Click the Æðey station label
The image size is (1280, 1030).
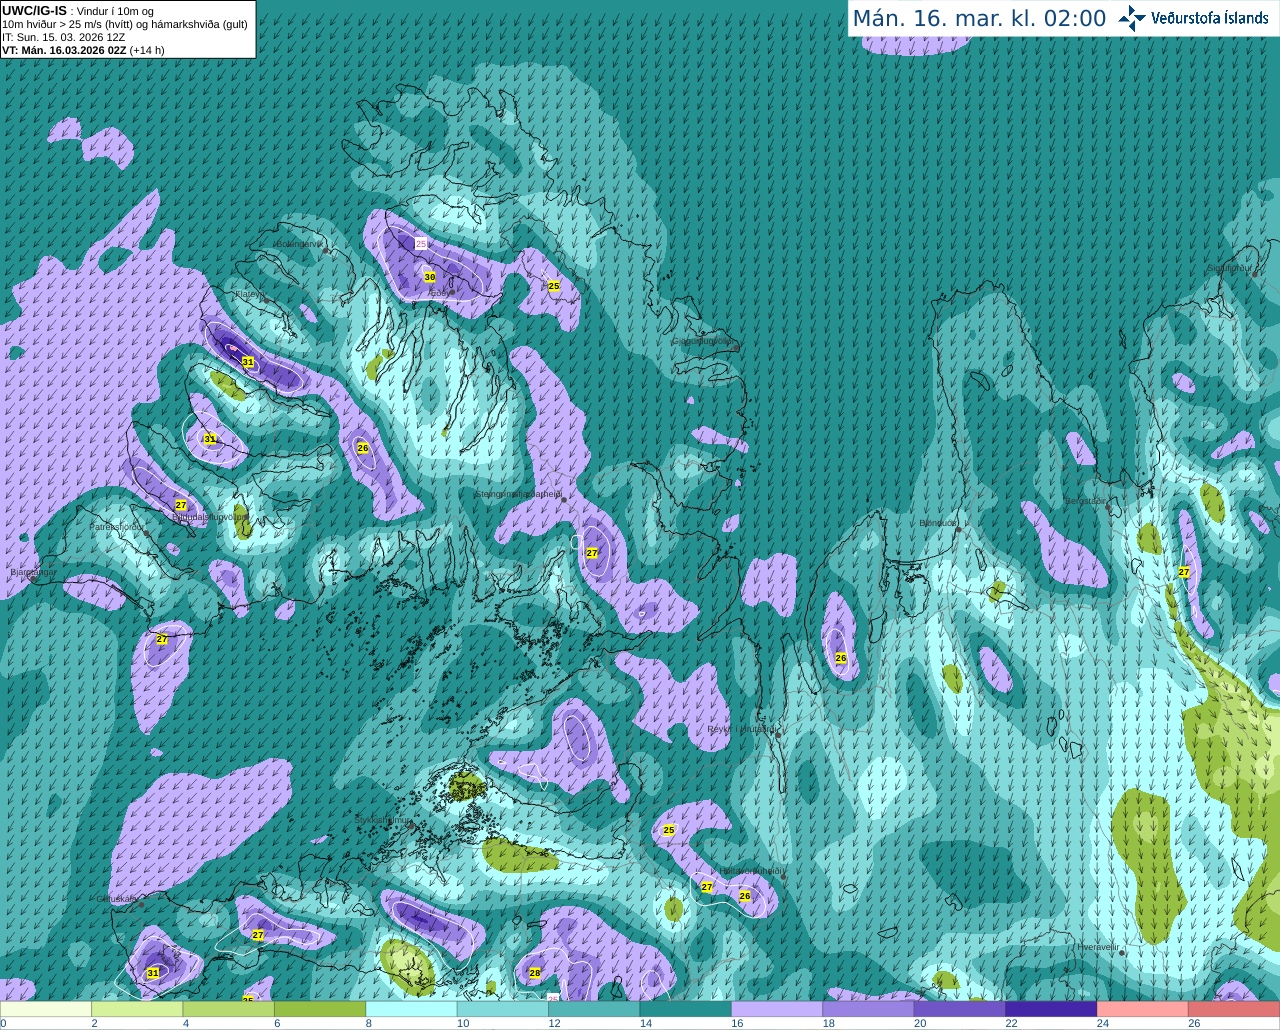pyautogui.click(x=438, y=292)
